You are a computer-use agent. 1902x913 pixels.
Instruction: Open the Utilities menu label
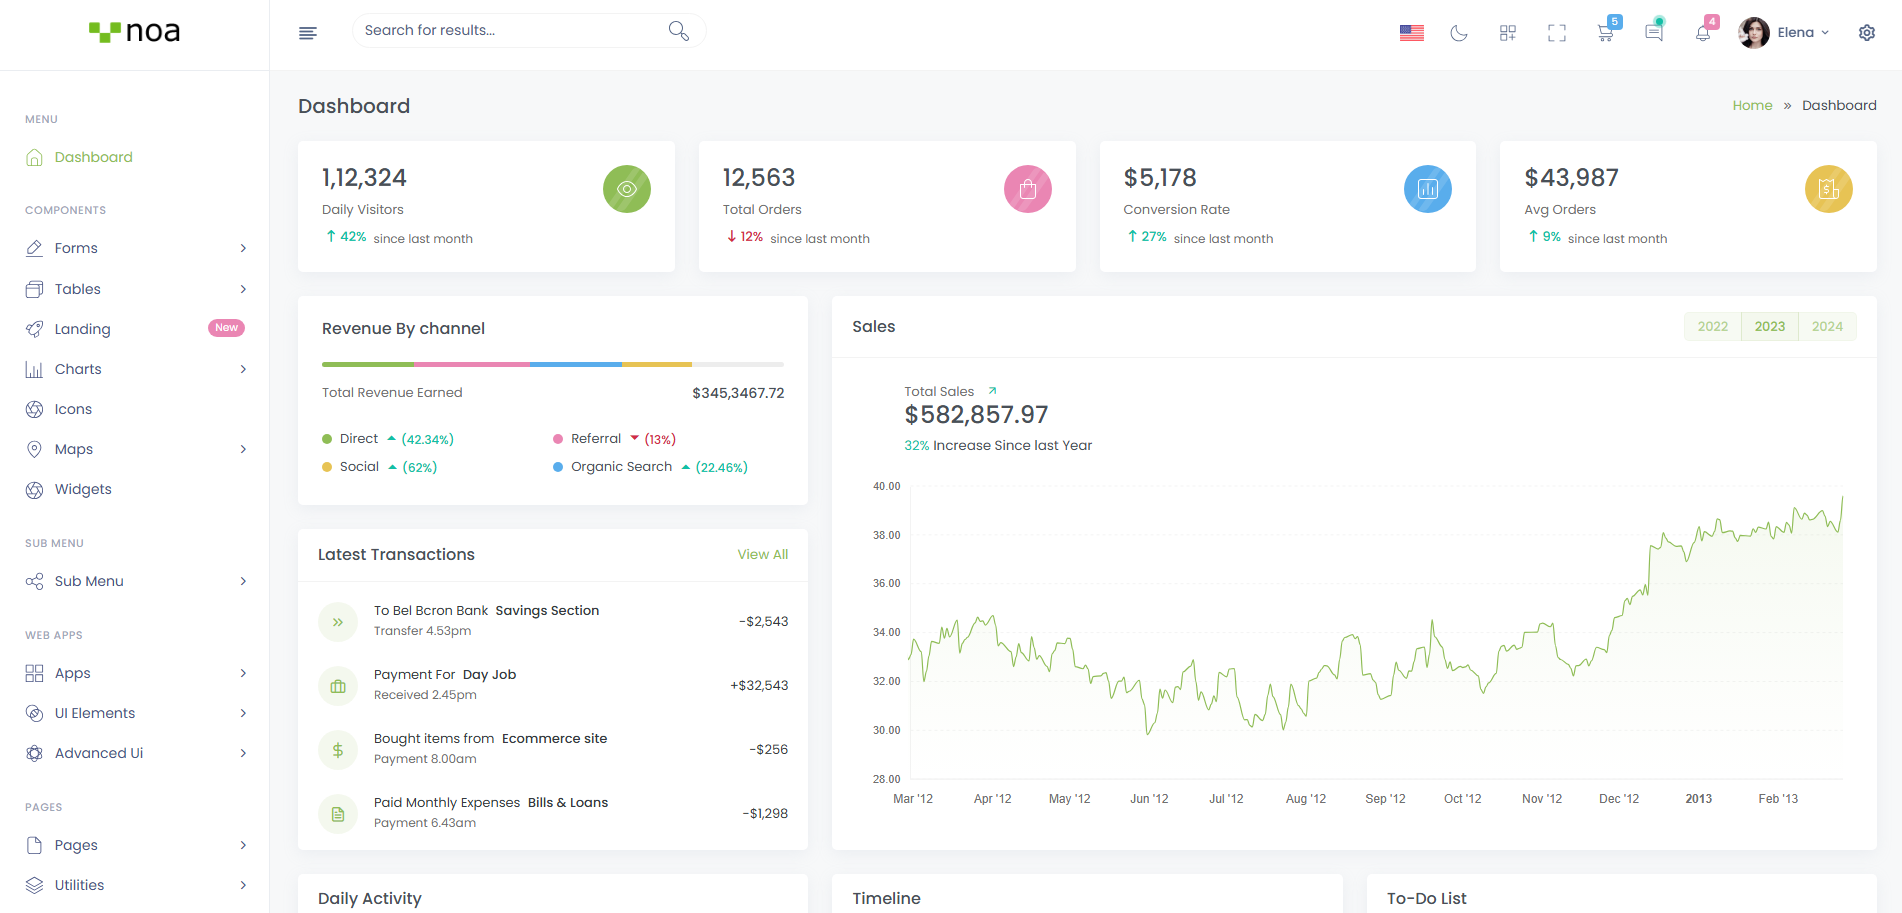click(79, 885)
